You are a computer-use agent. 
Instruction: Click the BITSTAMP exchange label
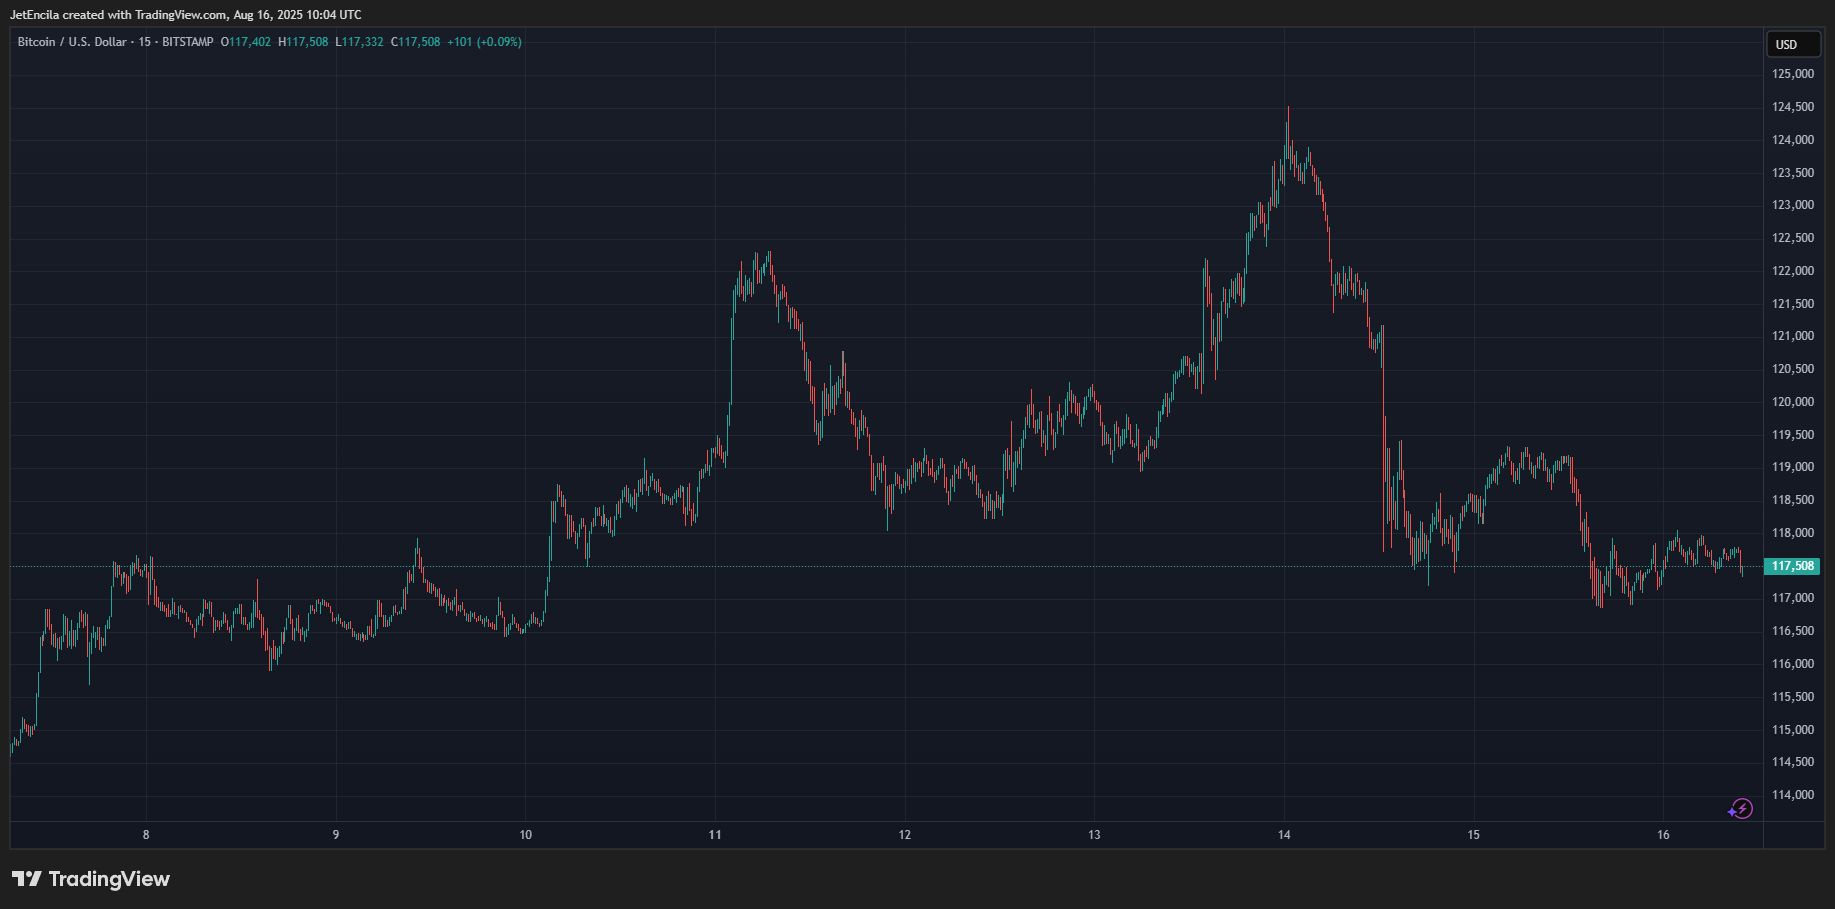(187, 42)
